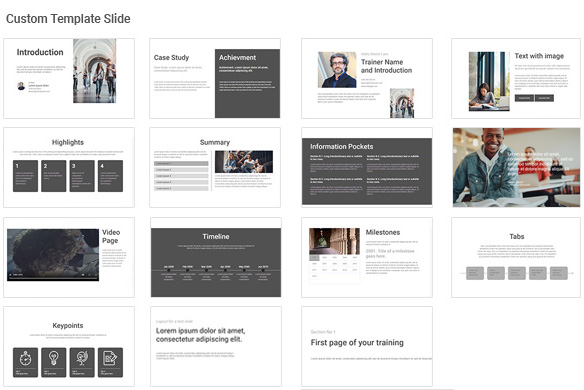
Task: Click the last tab box in Tabs slide
Action: click(559, 273)
